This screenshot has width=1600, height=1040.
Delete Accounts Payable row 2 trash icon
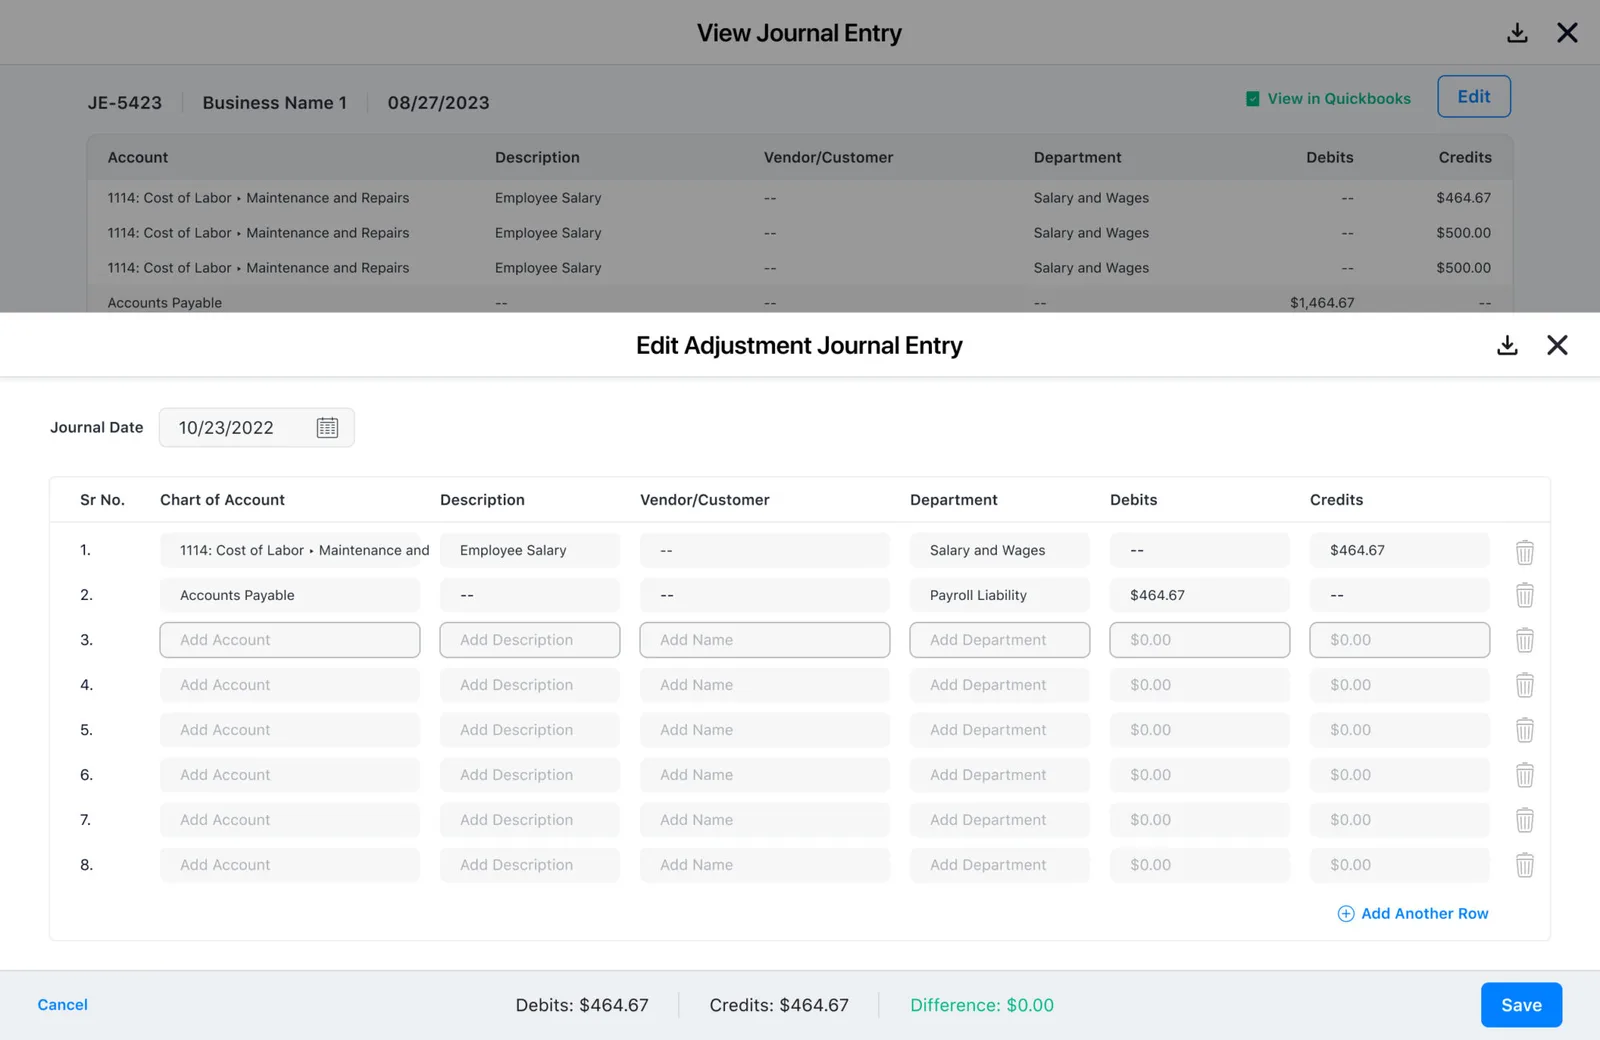click(1524, 596)
